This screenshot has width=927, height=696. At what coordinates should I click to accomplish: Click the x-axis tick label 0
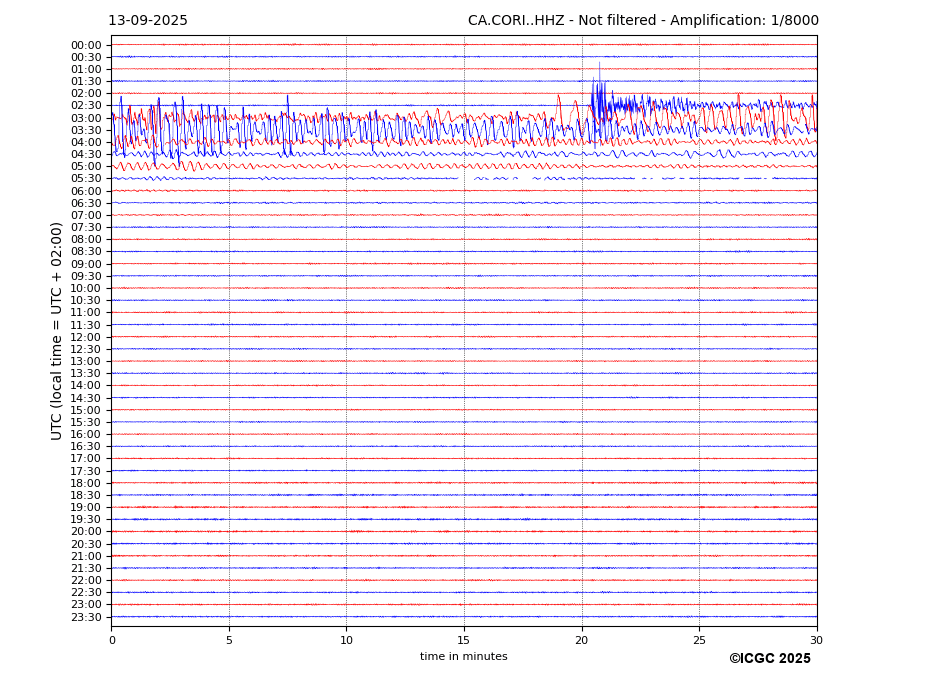pyautogui.click(x=112, y=640)
